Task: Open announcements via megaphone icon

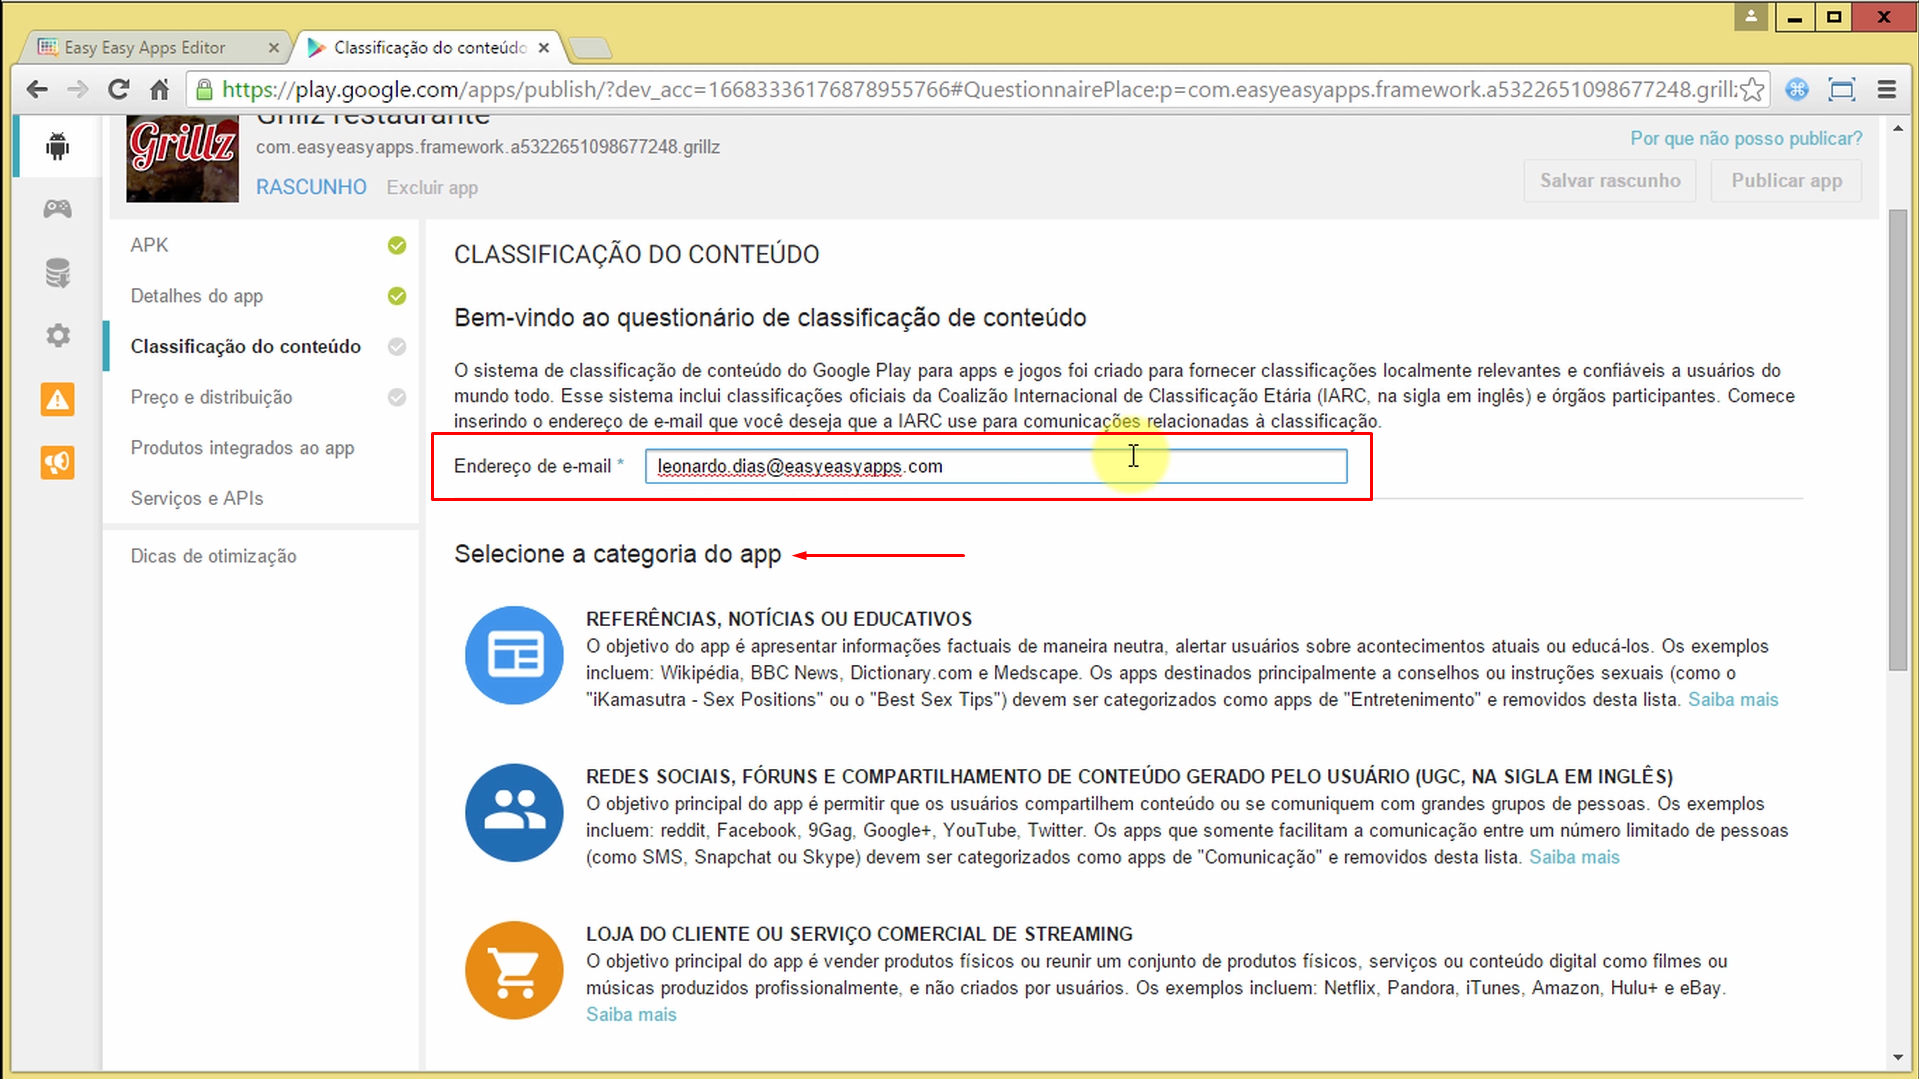Action: (57, 462)
